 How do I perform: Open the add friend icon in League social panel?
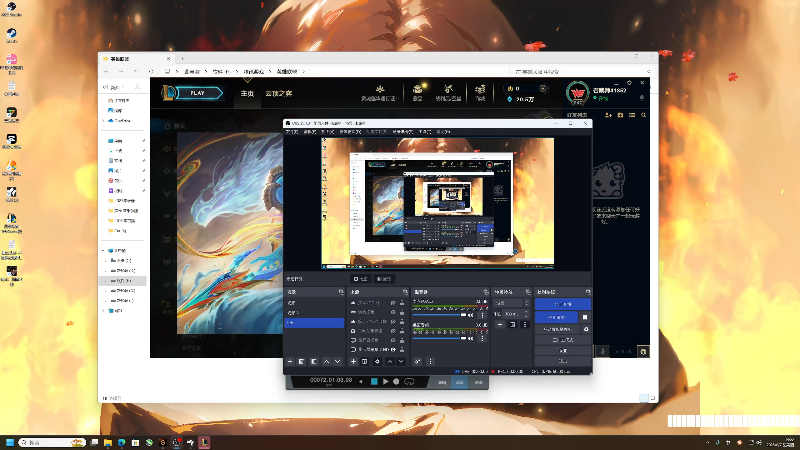608,115
